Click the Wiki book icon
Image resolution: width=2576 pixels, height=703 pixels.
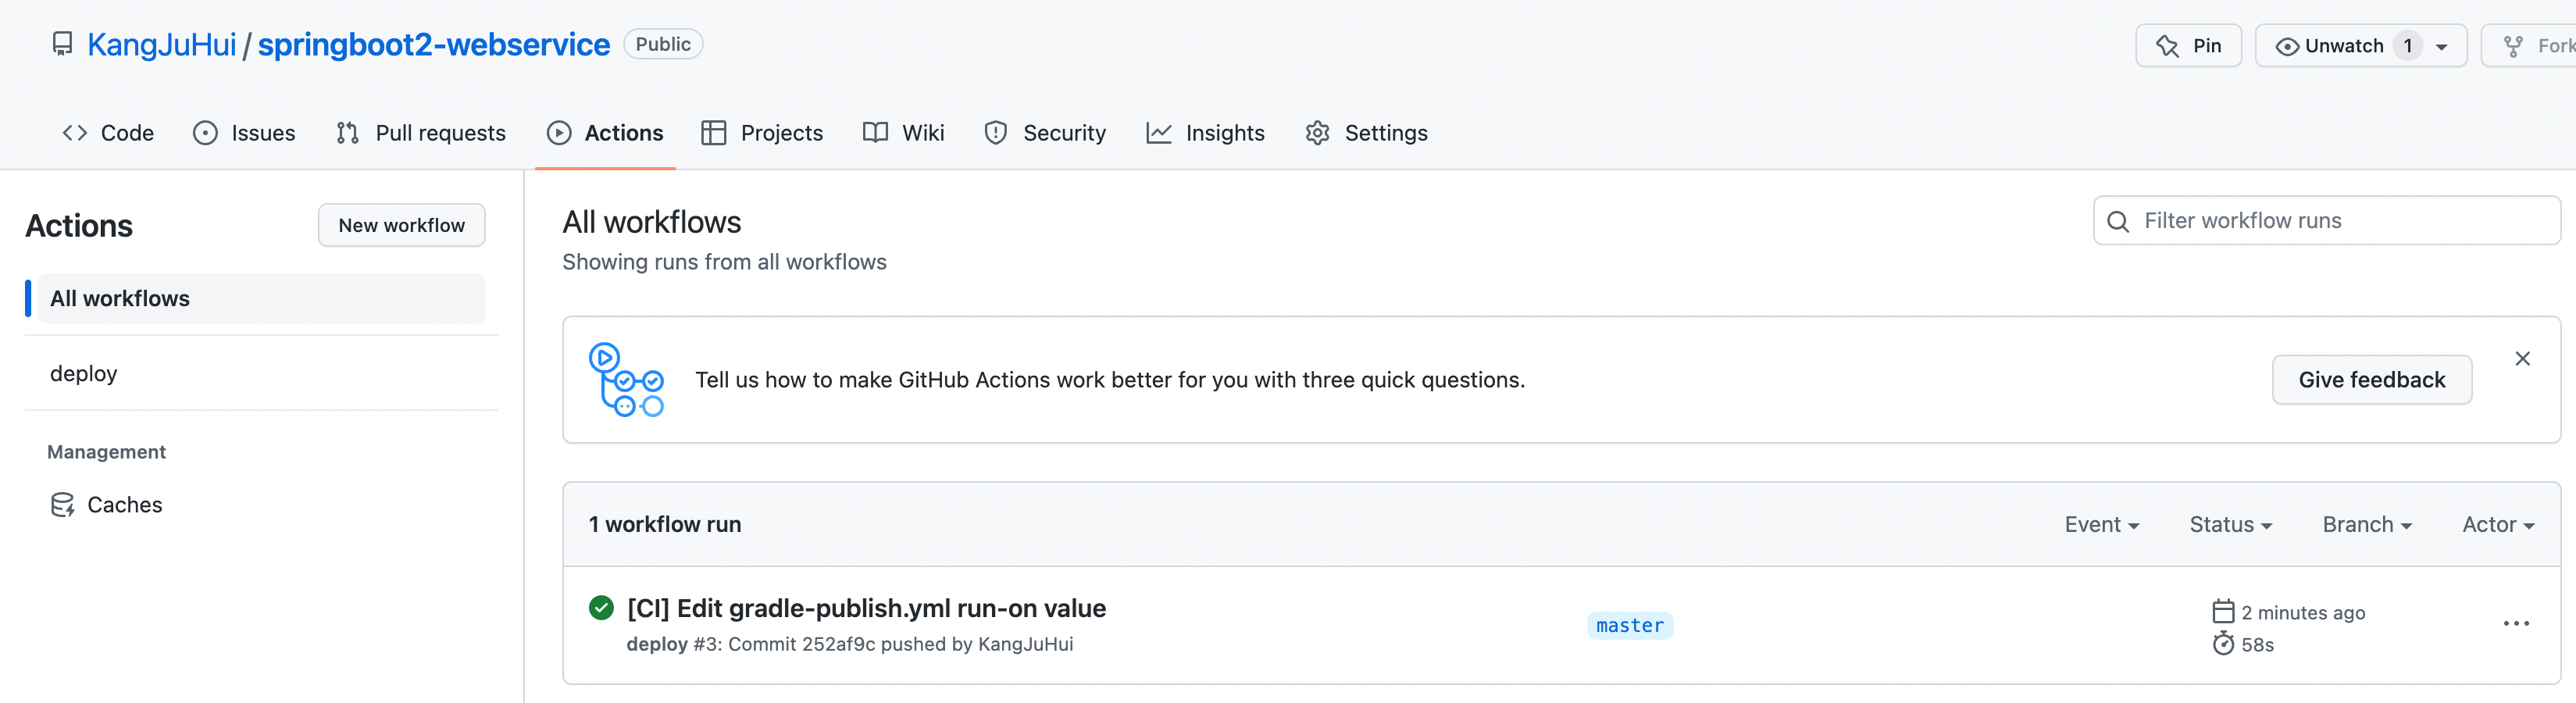pos(875,133)
